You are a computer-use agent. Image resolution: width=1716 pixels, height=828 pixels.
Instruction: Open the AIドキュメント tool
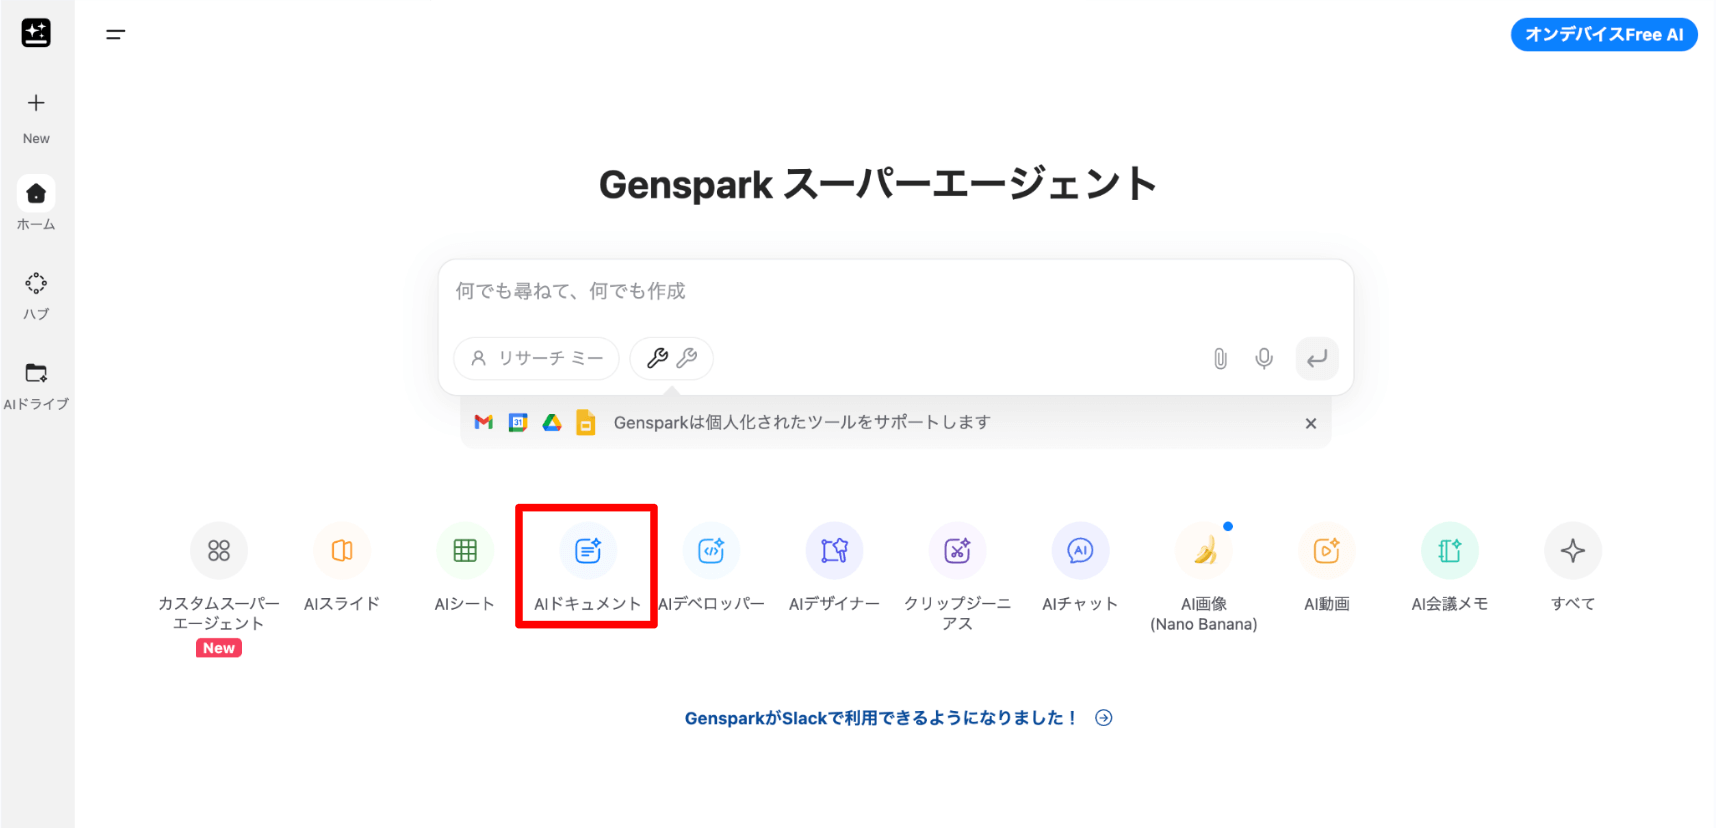pos(587,551)
